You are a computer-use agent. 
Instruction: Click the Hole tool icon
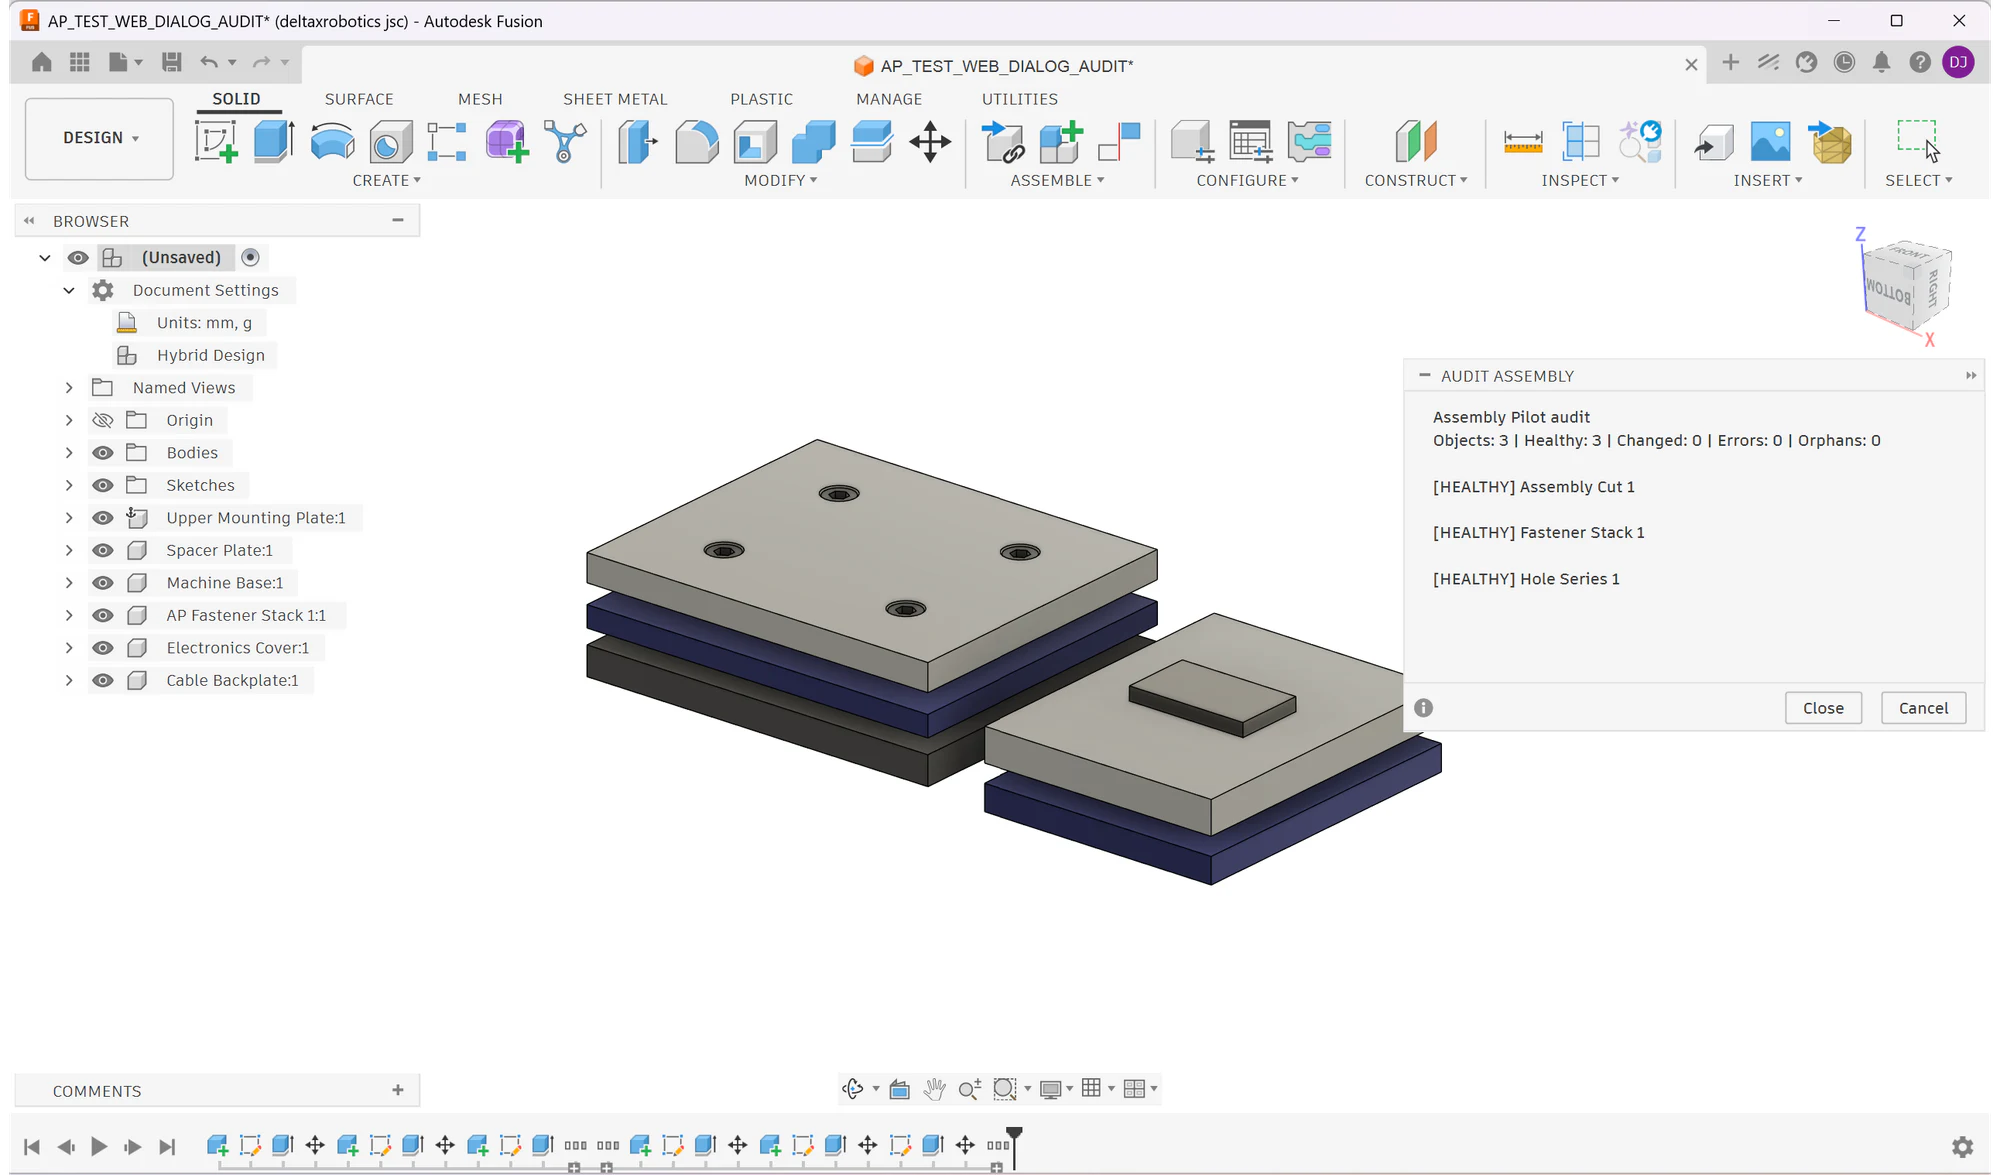coord(390,141)
